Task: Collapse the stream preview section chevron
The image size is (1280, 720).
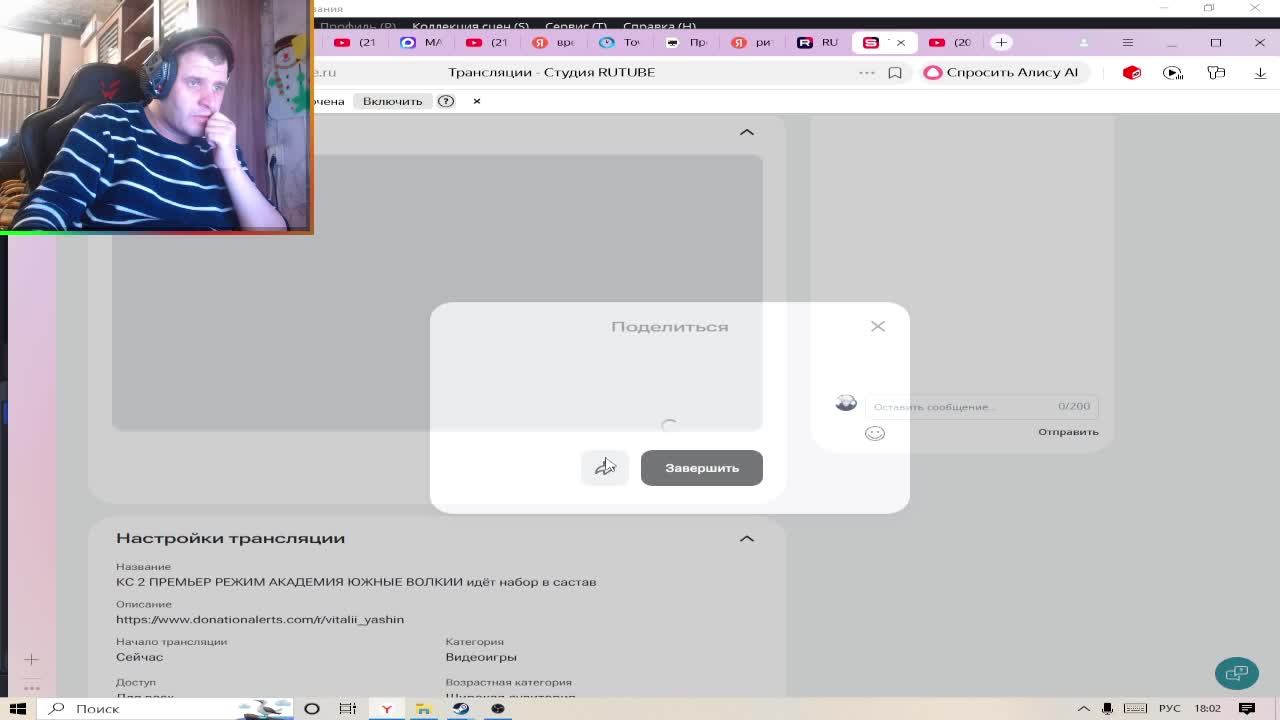Action: [x=747, y=132]
